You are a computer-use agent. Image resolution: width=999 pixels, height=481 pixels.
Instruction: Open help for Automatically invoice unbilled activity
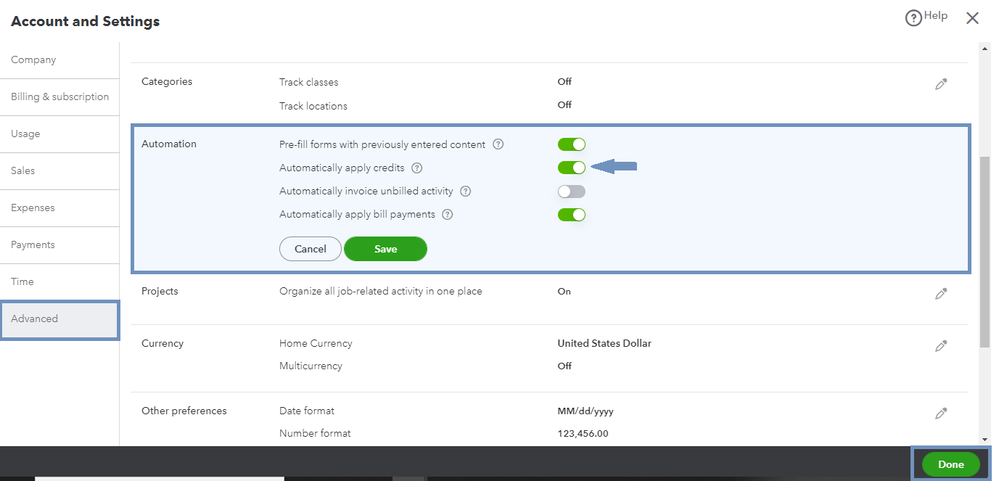[465, 191]
